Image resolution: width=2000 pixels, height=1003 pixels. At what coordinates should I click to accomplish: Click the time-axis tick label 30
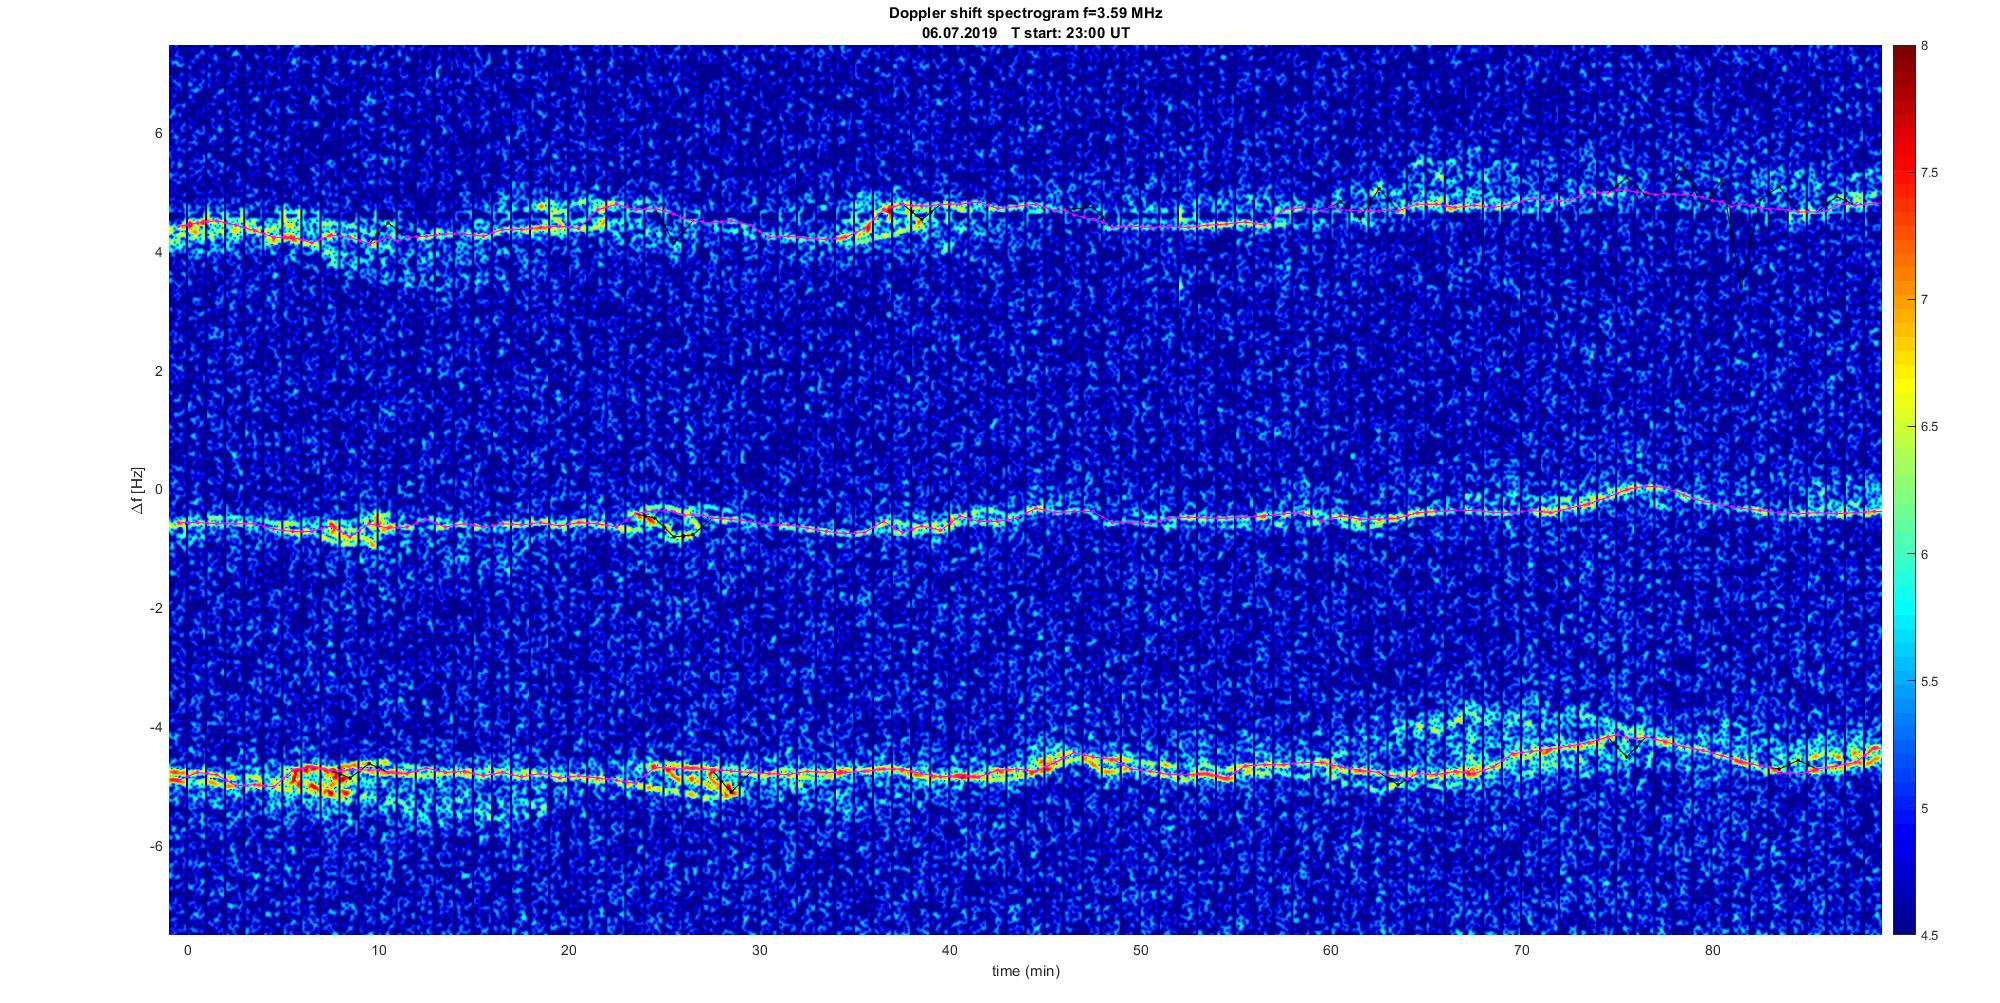[759, 950]
